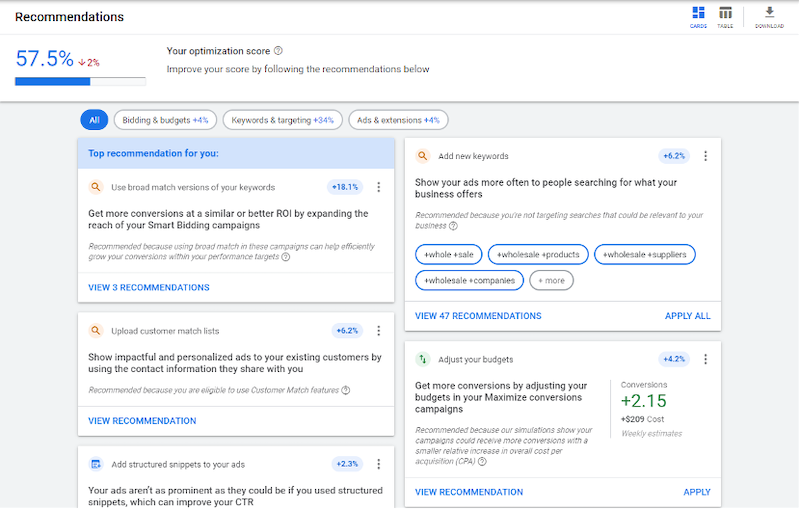Screen dimensions: 800x509
Task: Open three-dot menu on Upload customer match lists
Action: click(378, 331)
